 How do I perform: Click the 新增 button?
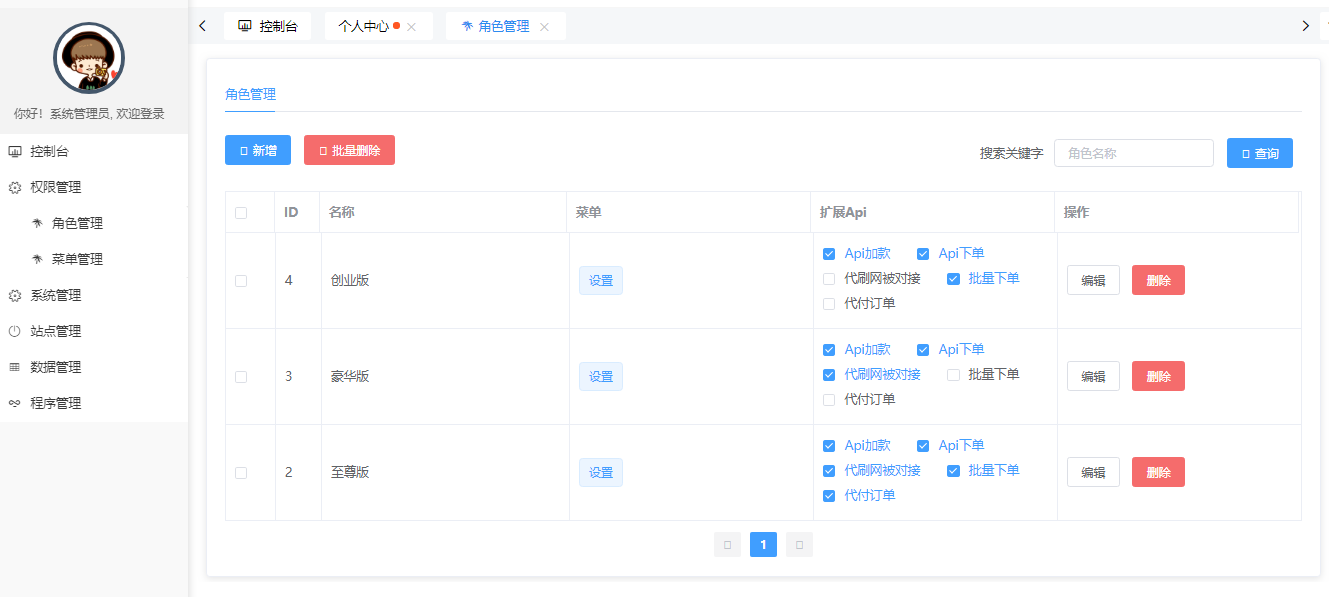point(257,150)
